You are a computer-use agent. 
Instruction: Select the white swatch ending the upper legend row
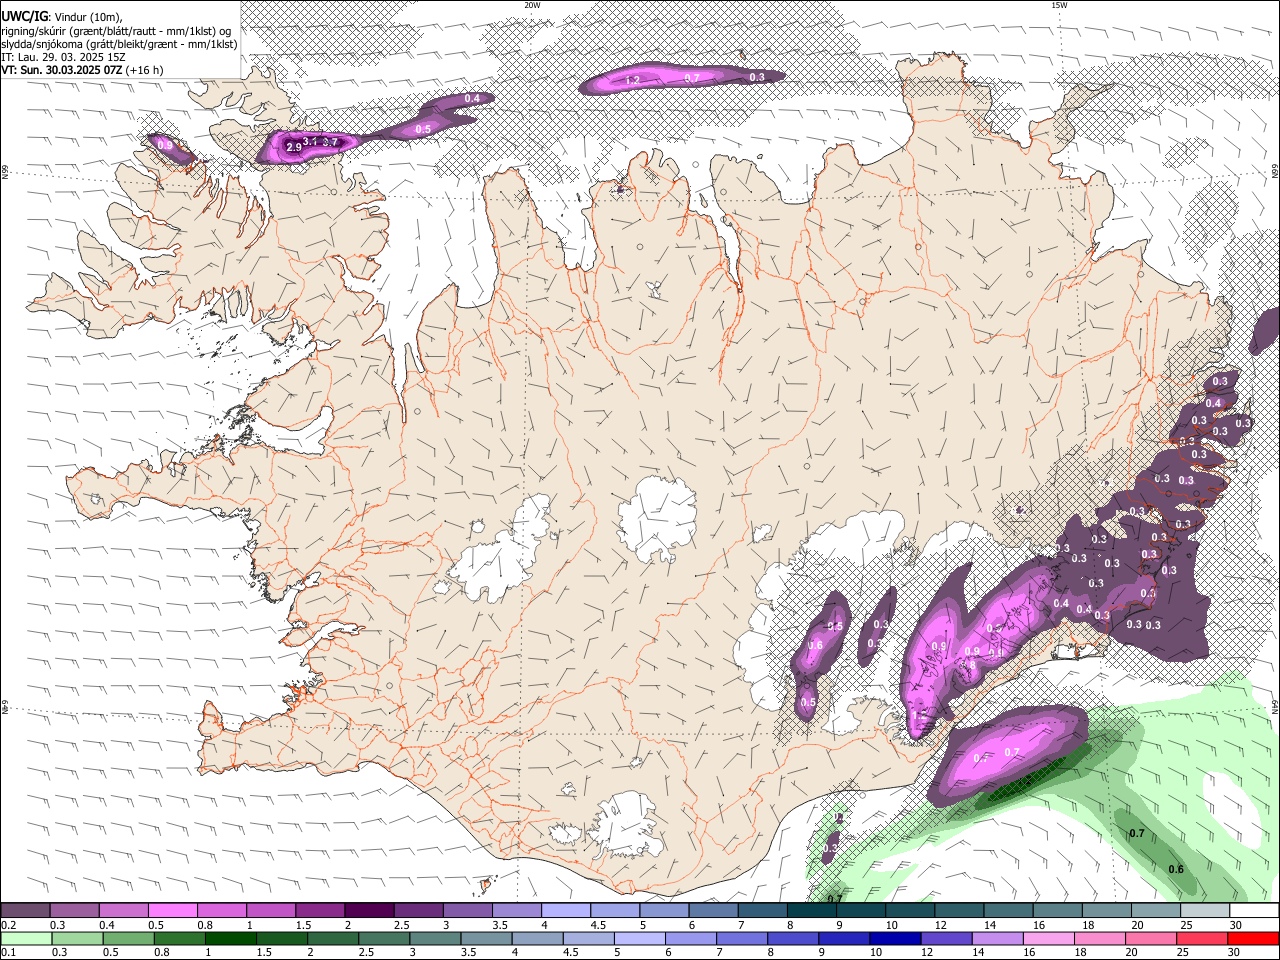point(1254,910)
